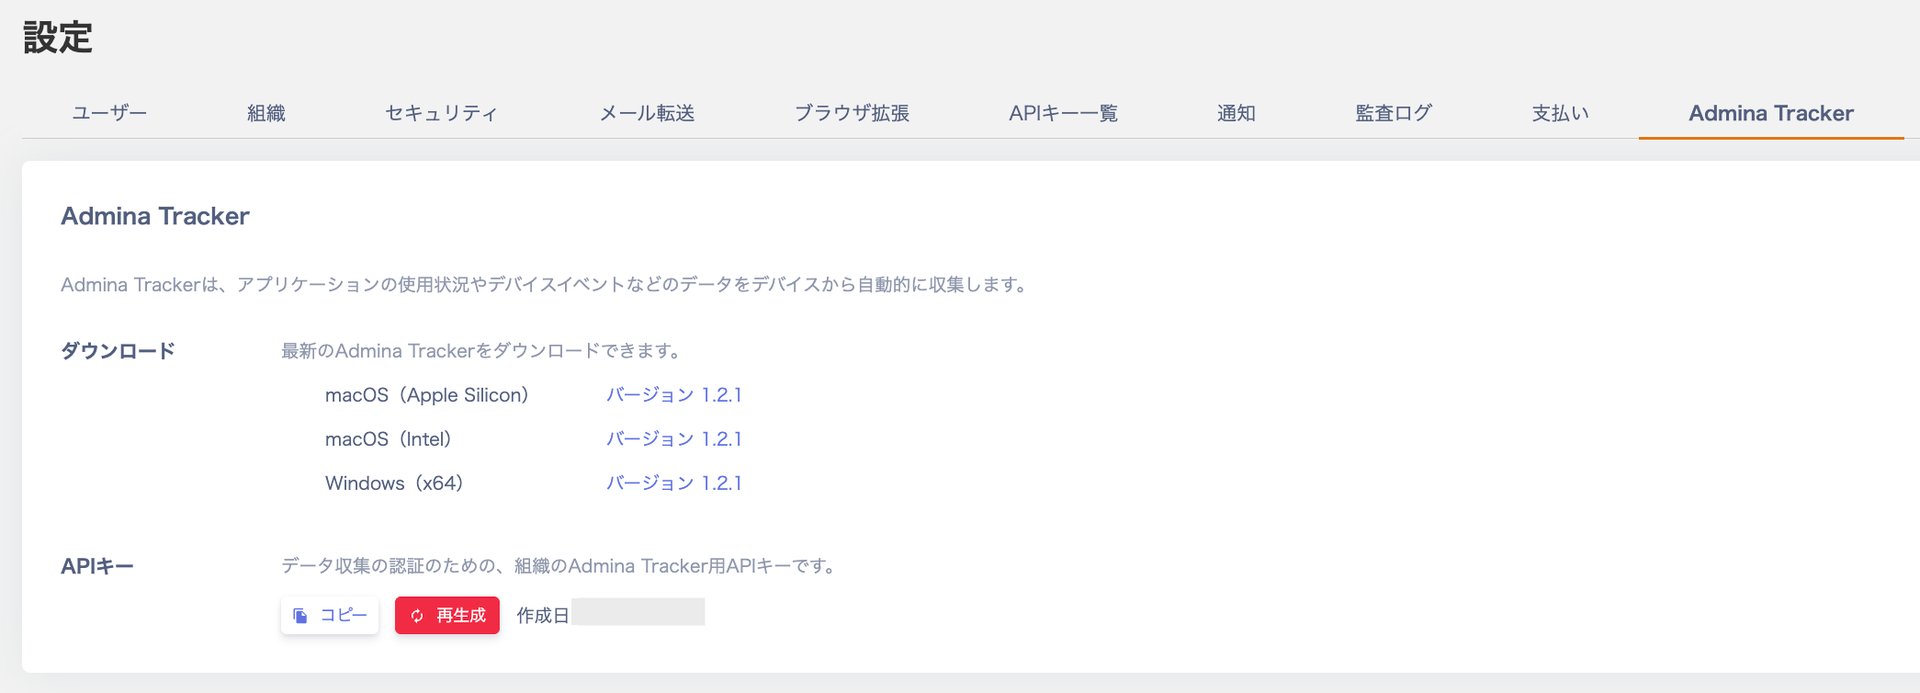Select the ブラウザ拡張 tab
The width and height of the screenshot is (1920, 693).
click(x=852, y=113)
